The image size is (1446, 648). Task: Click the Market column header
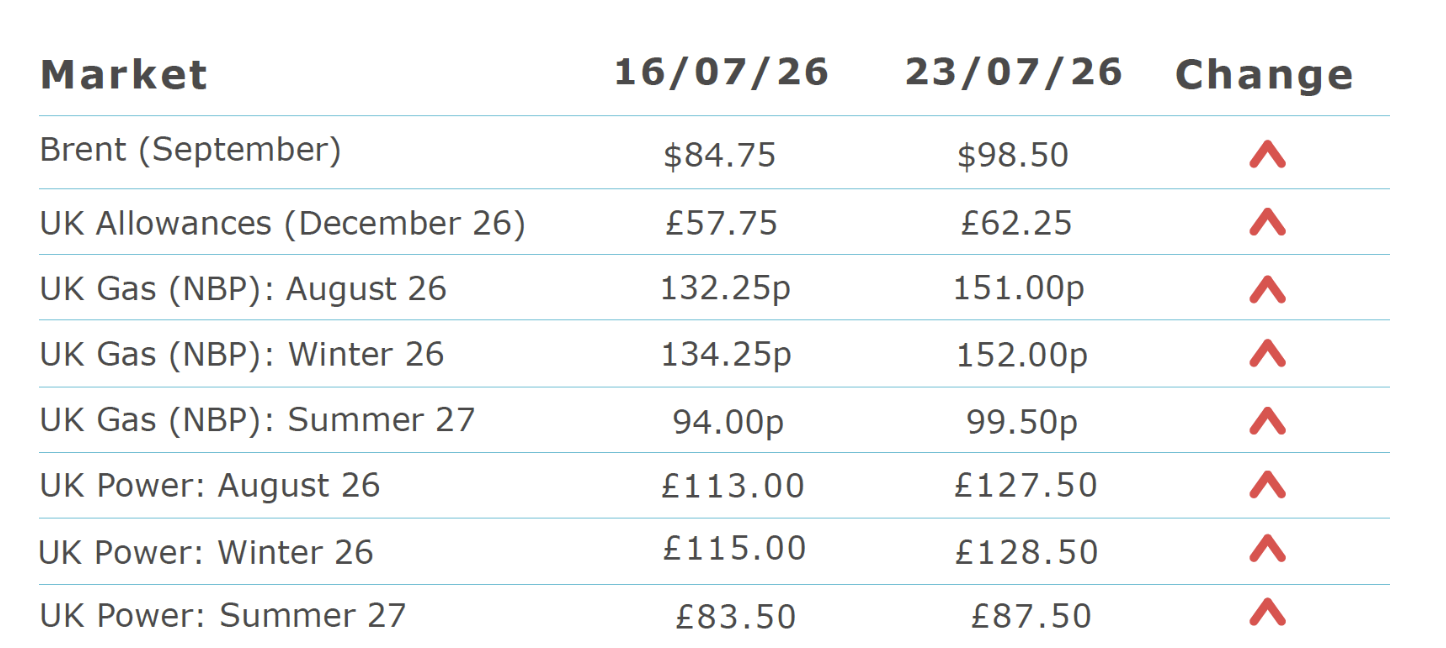(x=124, y=75)
